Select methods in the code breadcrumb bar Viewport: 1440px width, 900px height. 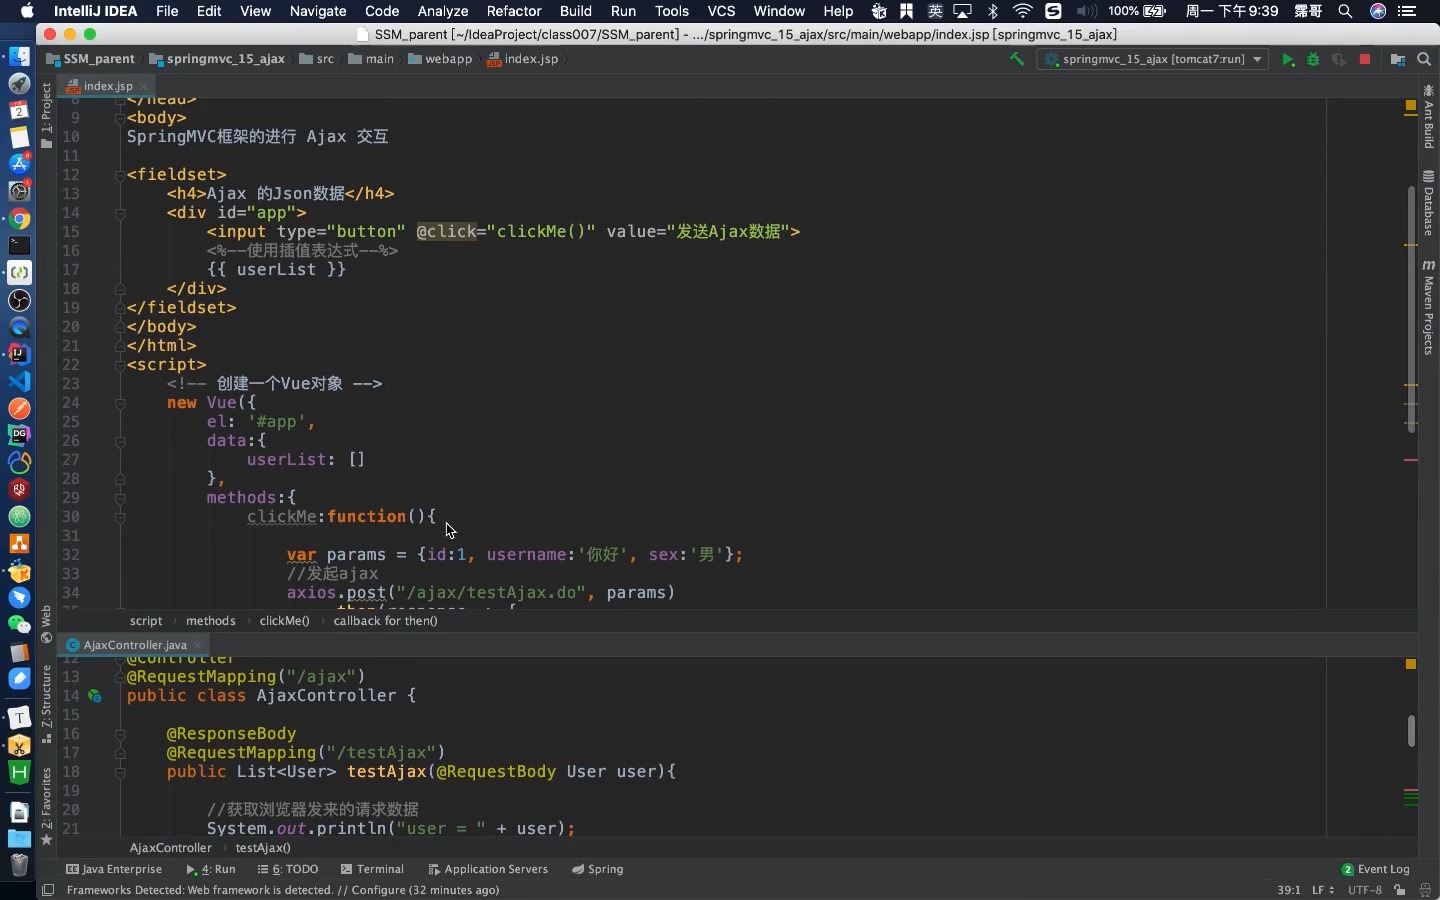(x=211, y=621)
